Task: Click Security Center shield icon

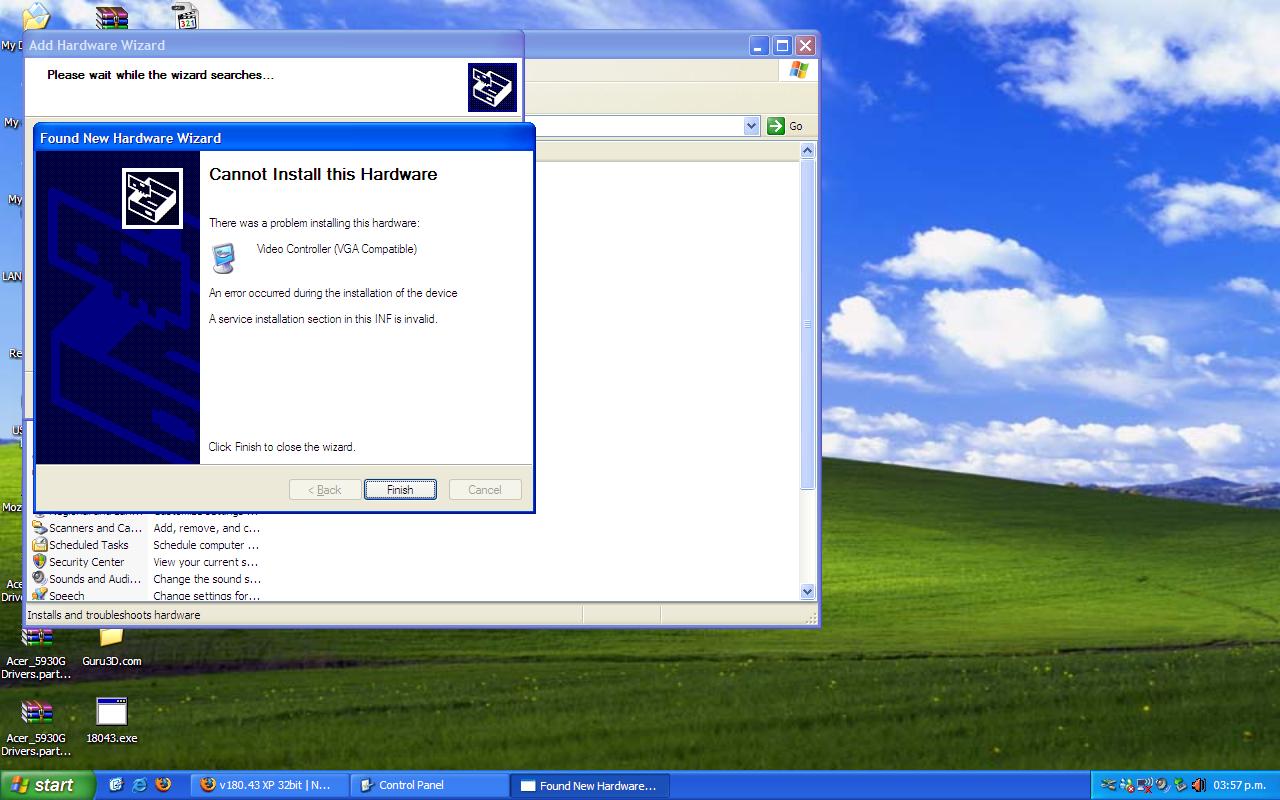Action: pyautogui.click(x=40, y=561)
